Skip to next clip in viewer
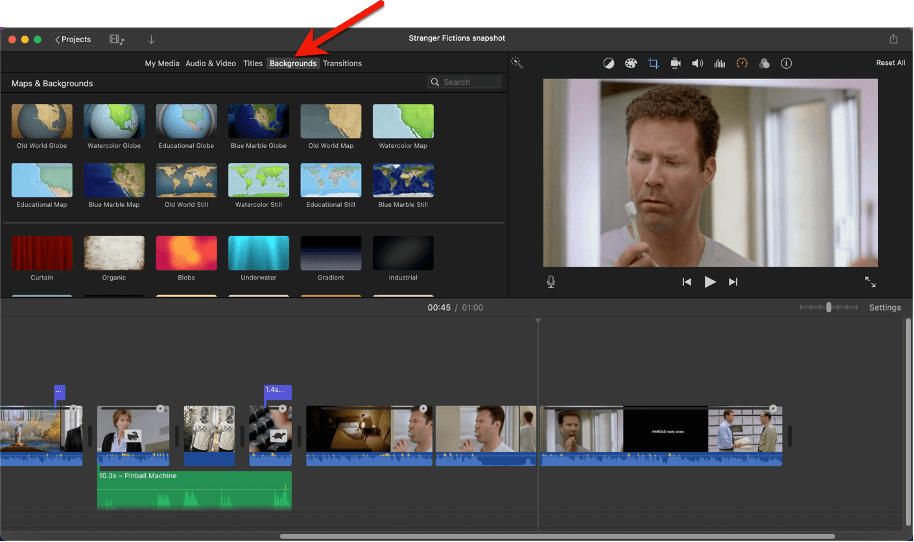The height and width of the screenshot is (542, 914). click(x=733, y=282)
